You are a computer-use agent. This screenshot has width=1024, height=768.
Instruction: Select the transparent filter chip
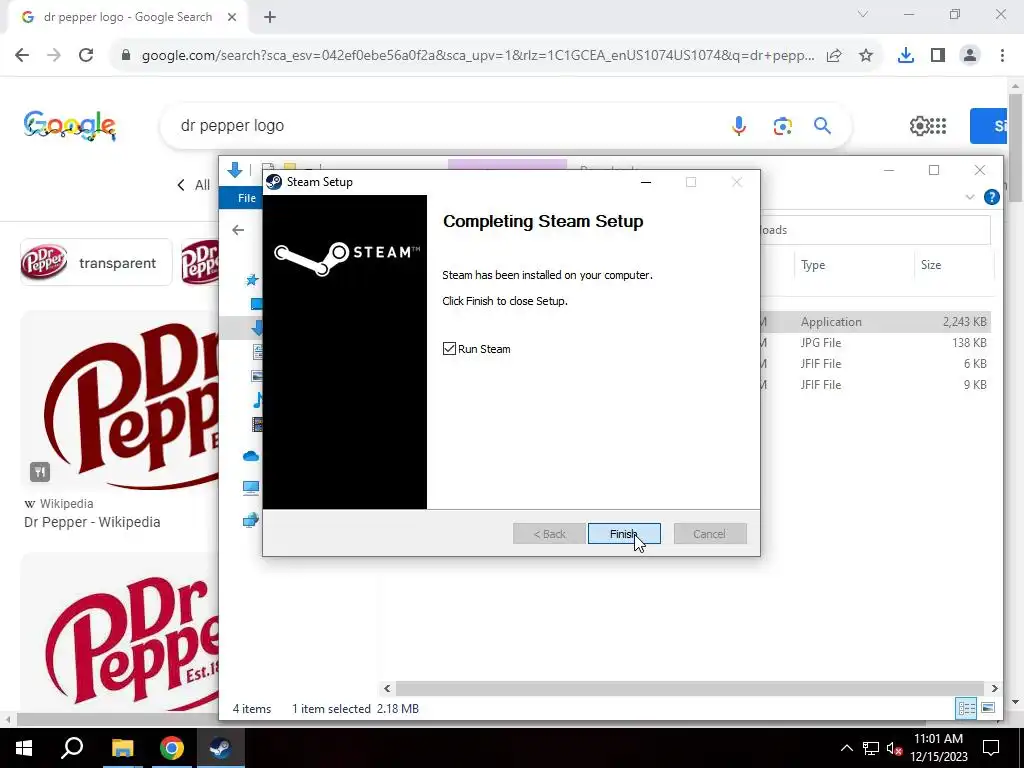point(96,263)
